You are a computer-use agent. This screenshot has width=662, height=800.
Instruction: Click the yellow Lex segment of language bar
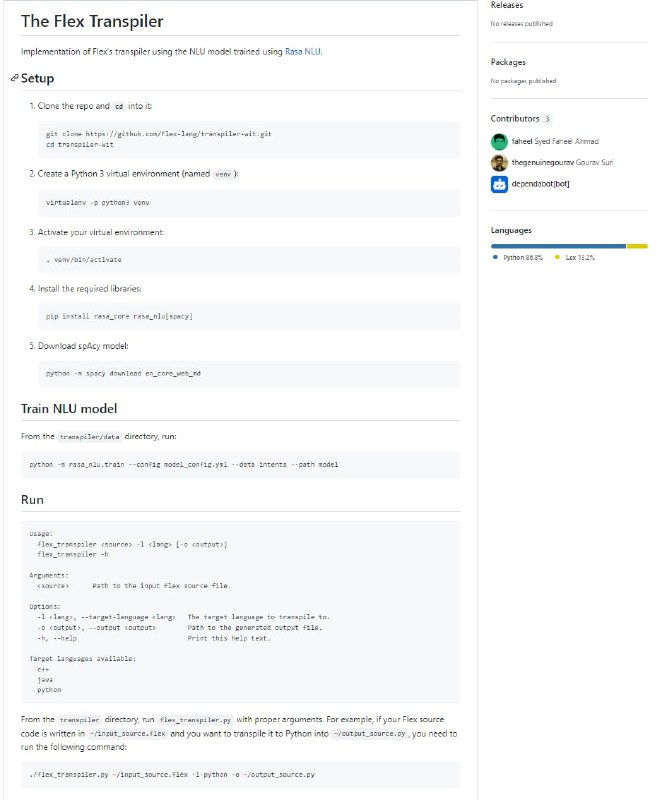click(637, 246)
